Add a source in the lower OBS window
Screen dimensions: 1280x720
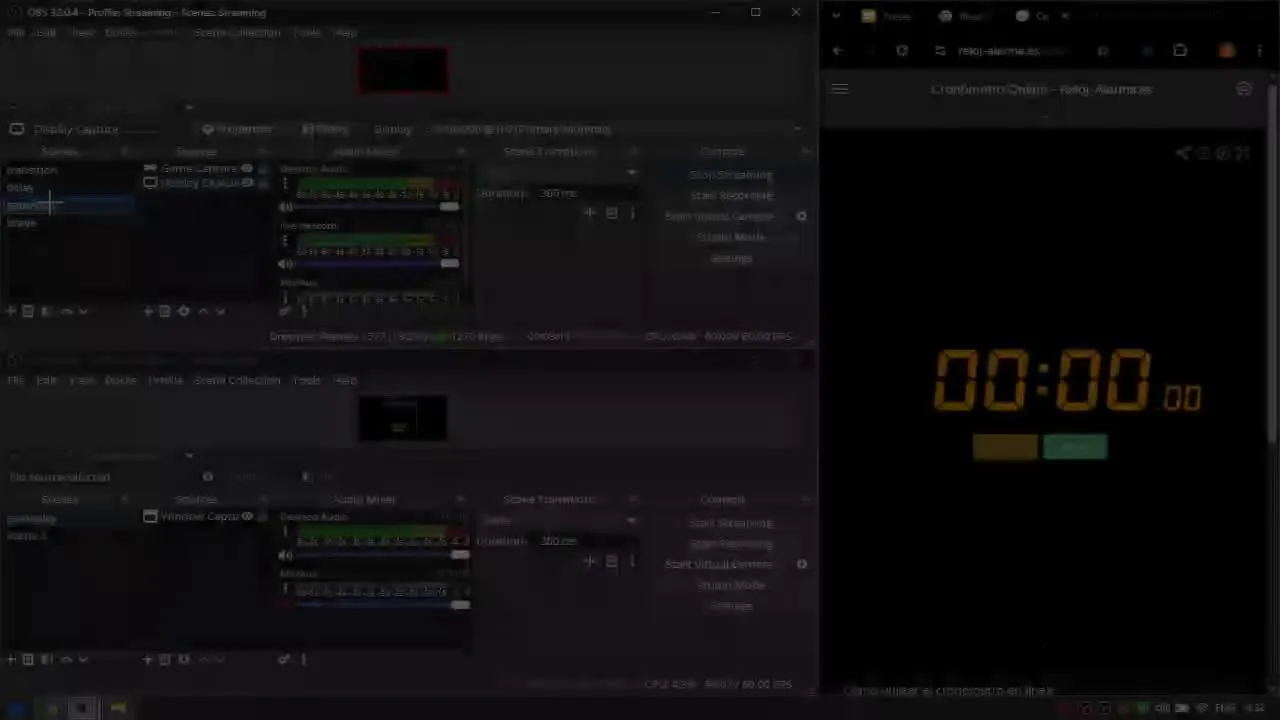click(x=148, y=659)
